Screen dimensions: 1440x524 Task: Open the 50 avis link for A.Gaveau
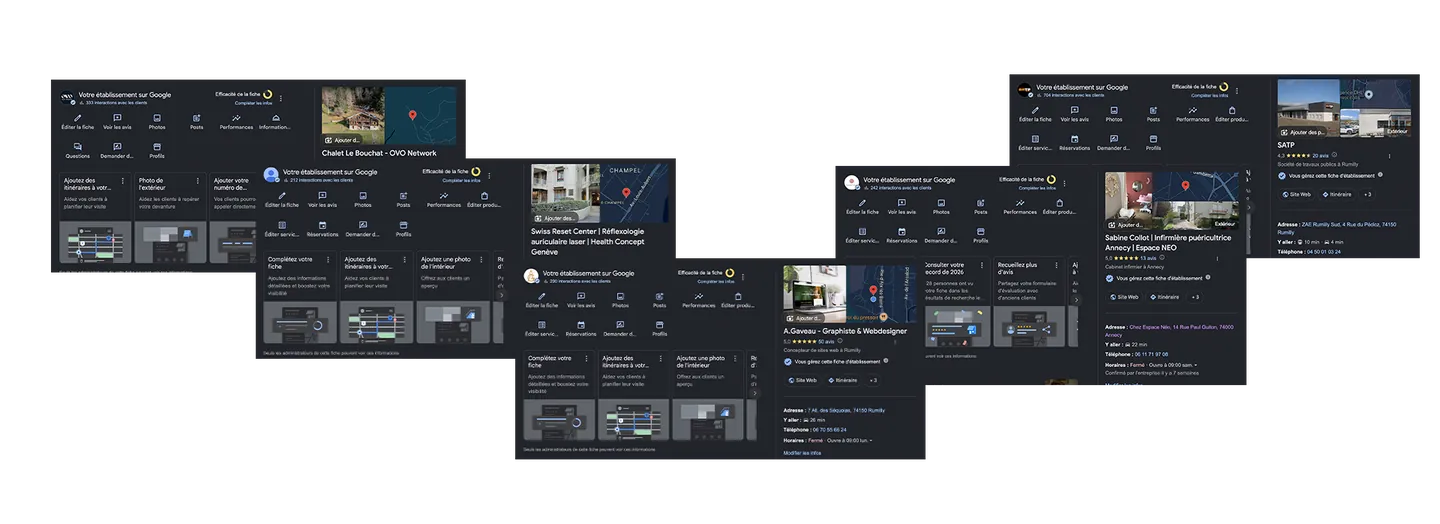click(826, 341)
